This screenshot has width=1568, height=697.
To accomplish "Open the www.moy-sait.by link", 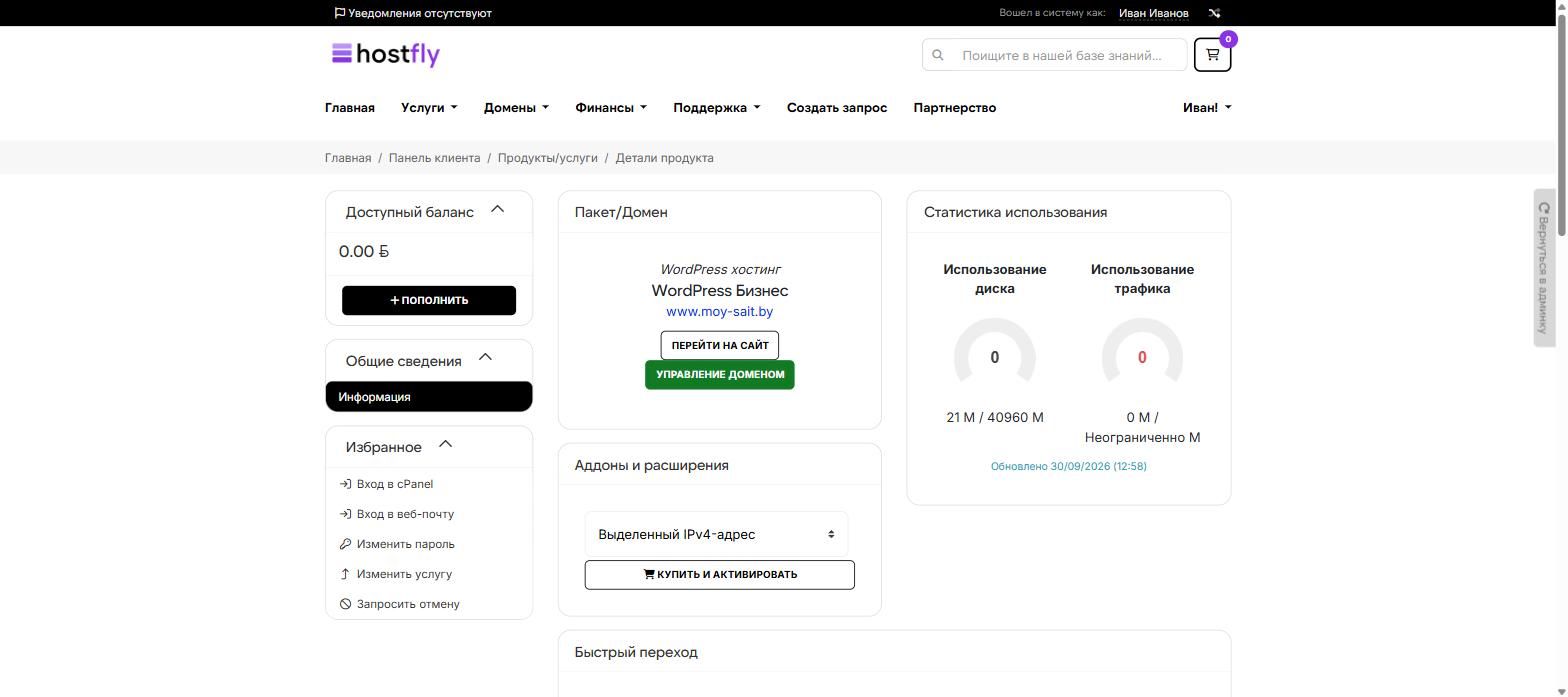I will tap(720, 312).
